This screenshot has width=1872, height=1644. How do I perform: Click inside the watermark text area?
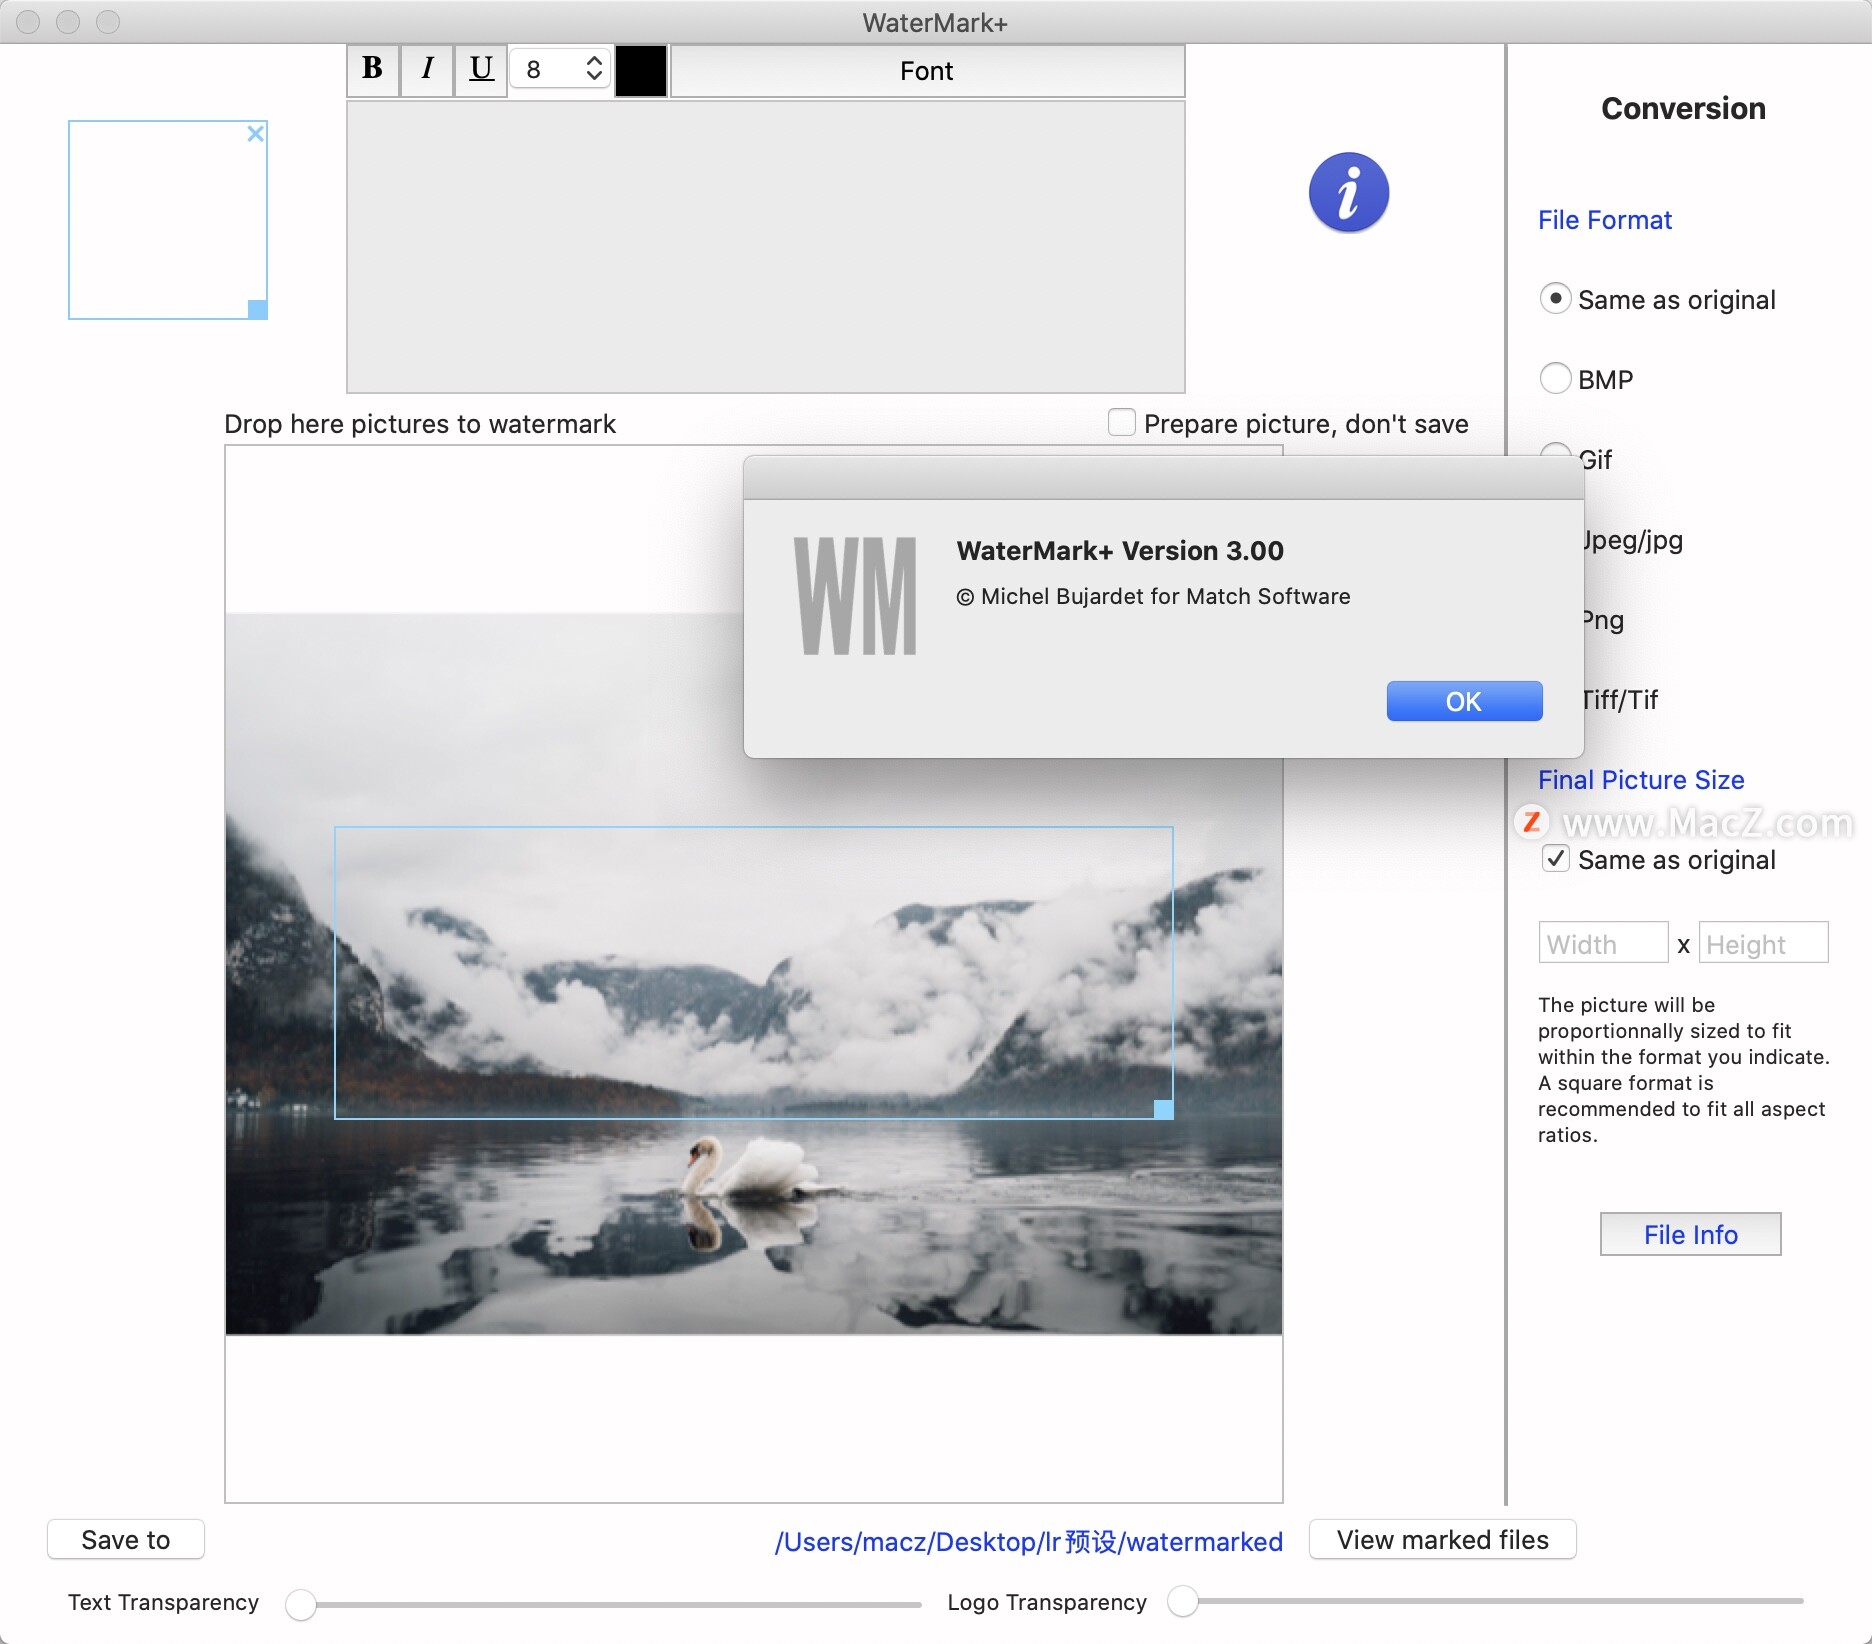(x=766, y=247)
